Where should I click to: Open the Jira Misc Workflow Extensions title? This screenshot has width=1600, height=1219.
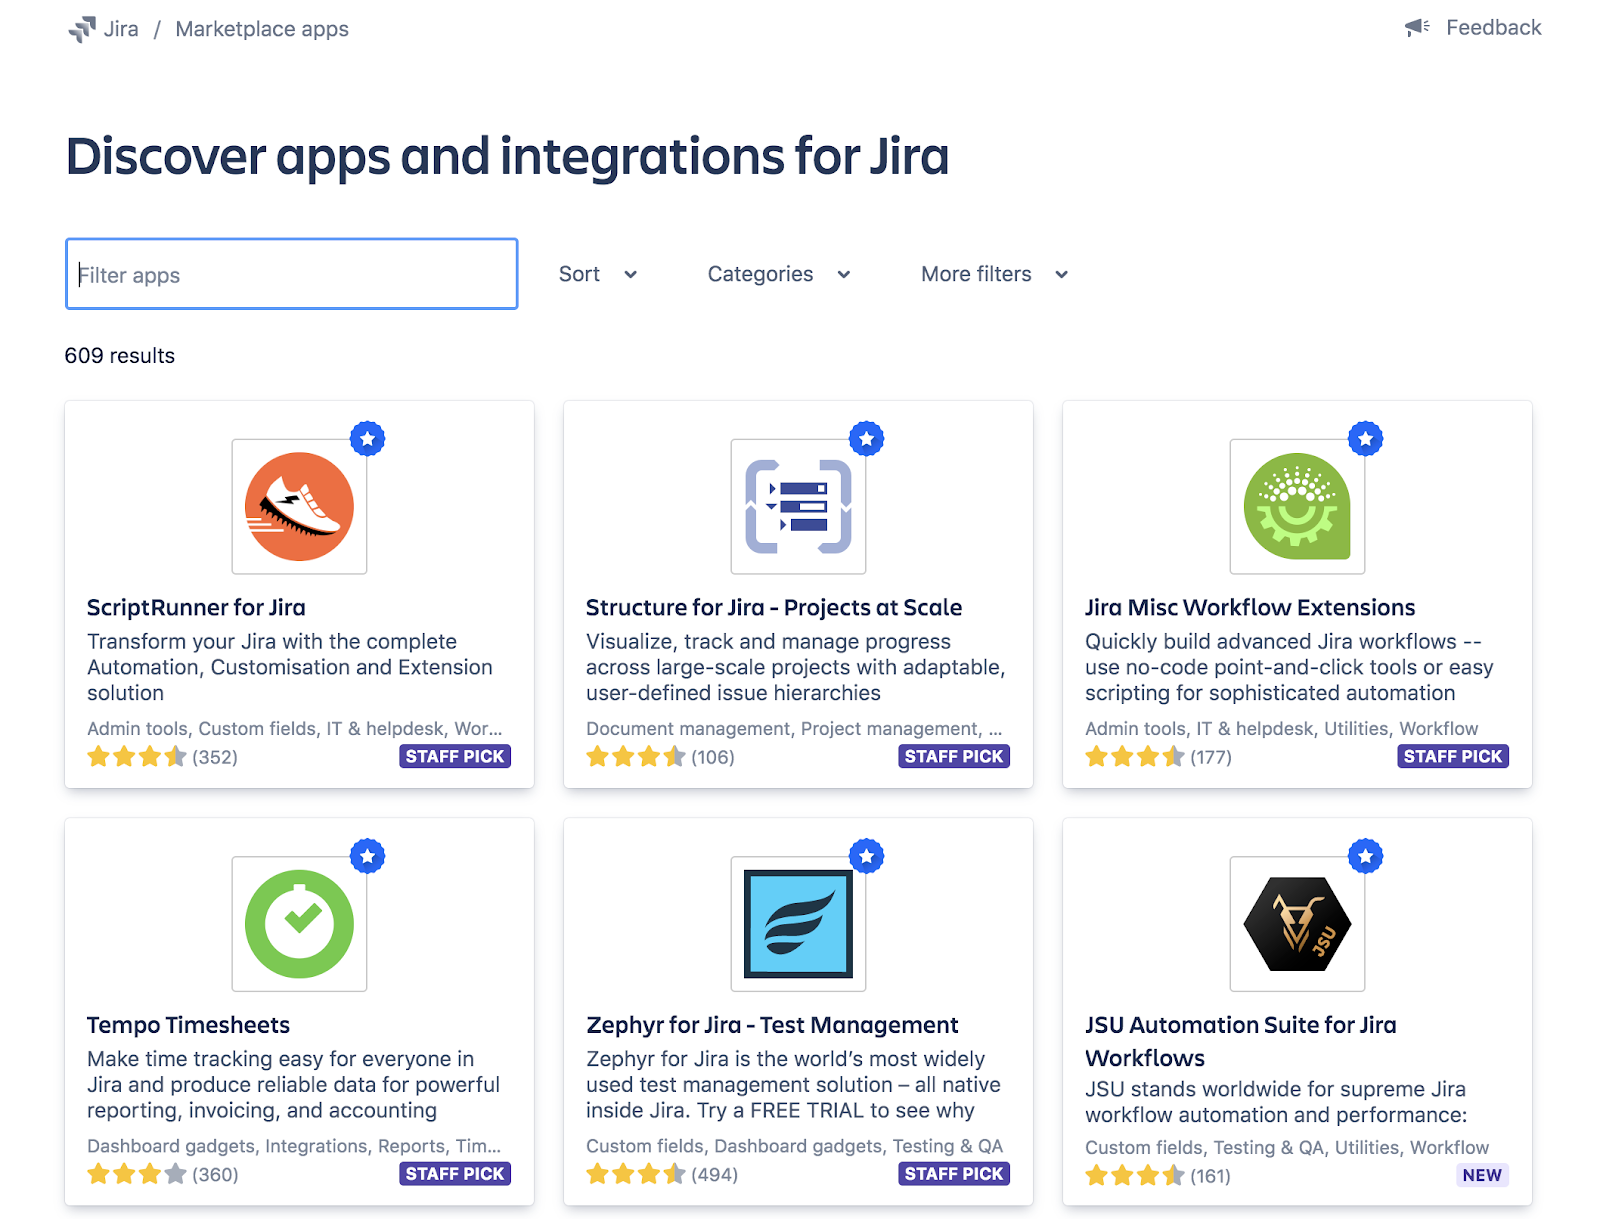pos(1250,607)
